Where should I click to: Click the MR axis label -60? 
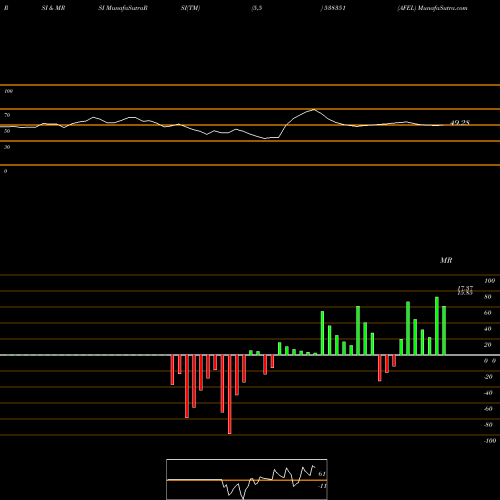pyautogui.click(x=488, y=409)
